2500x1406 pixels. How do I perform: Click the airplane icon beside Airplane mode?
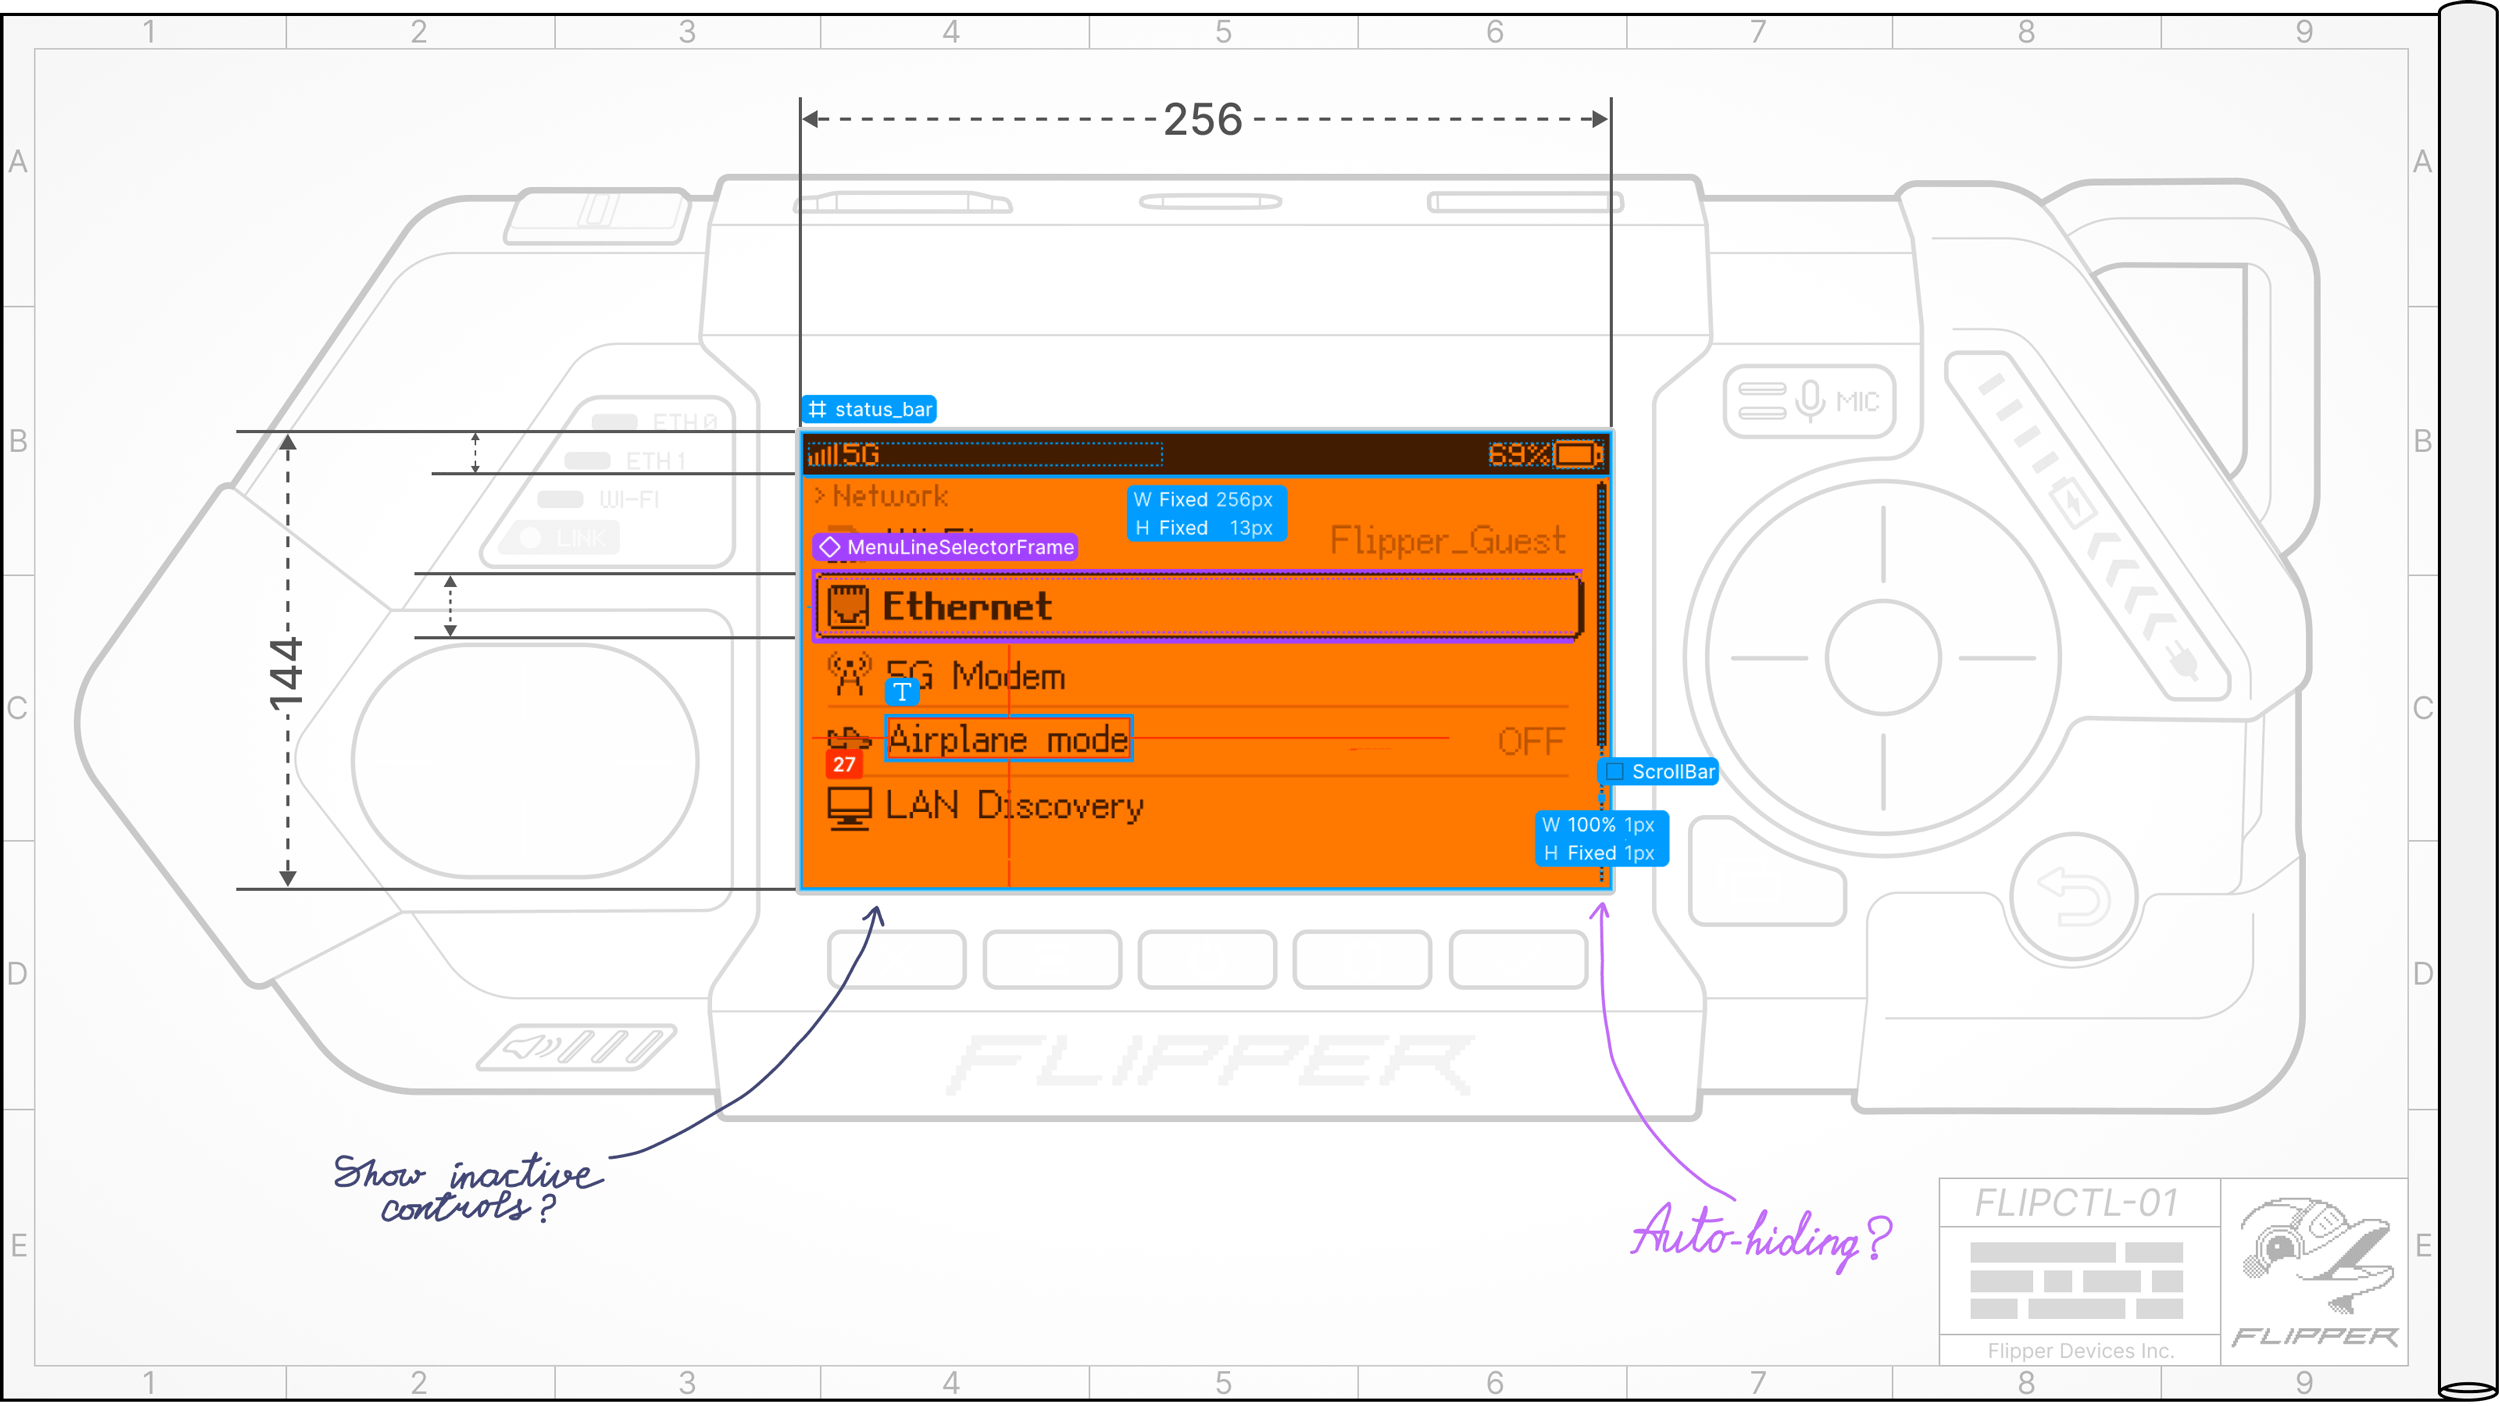(x=849, y=739)
